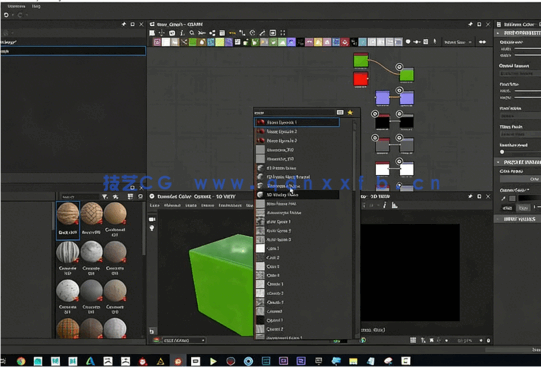The height and width of the screenshot is (367, 541).
Task: Open the Scene menu in the 3D view
Action: coord(154,205)
